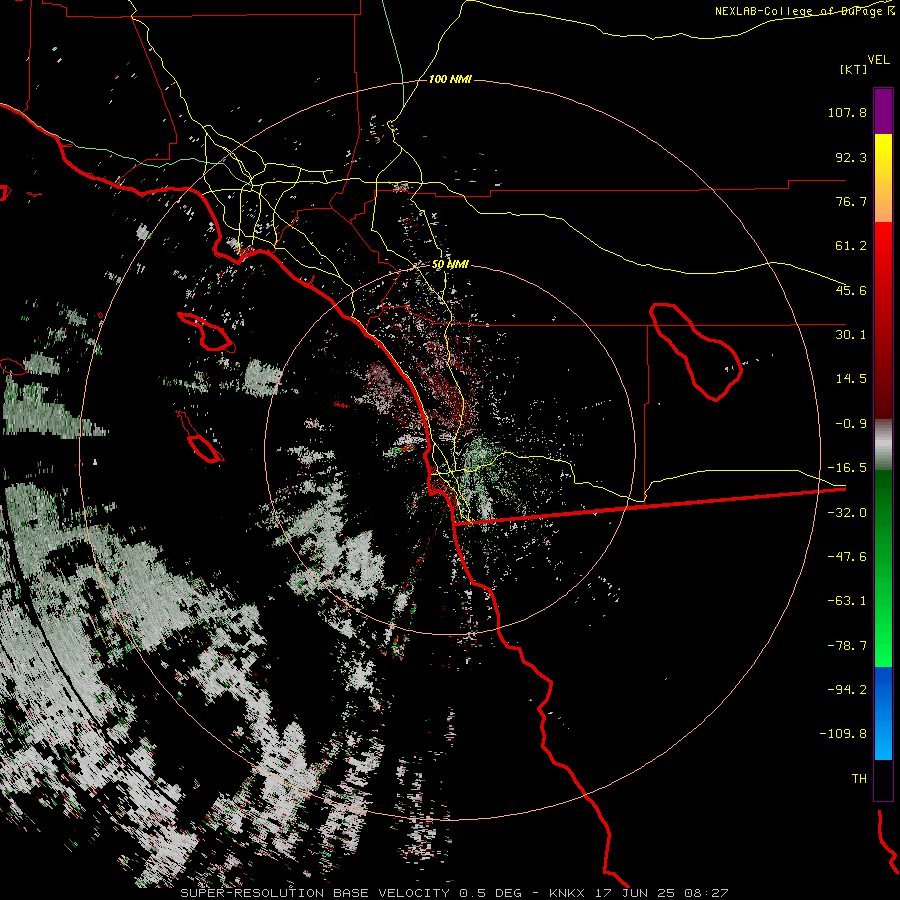Click the 100 NMI range ring label
The height and width of the screenshot is (900, 900).
(x=450, y=79)
